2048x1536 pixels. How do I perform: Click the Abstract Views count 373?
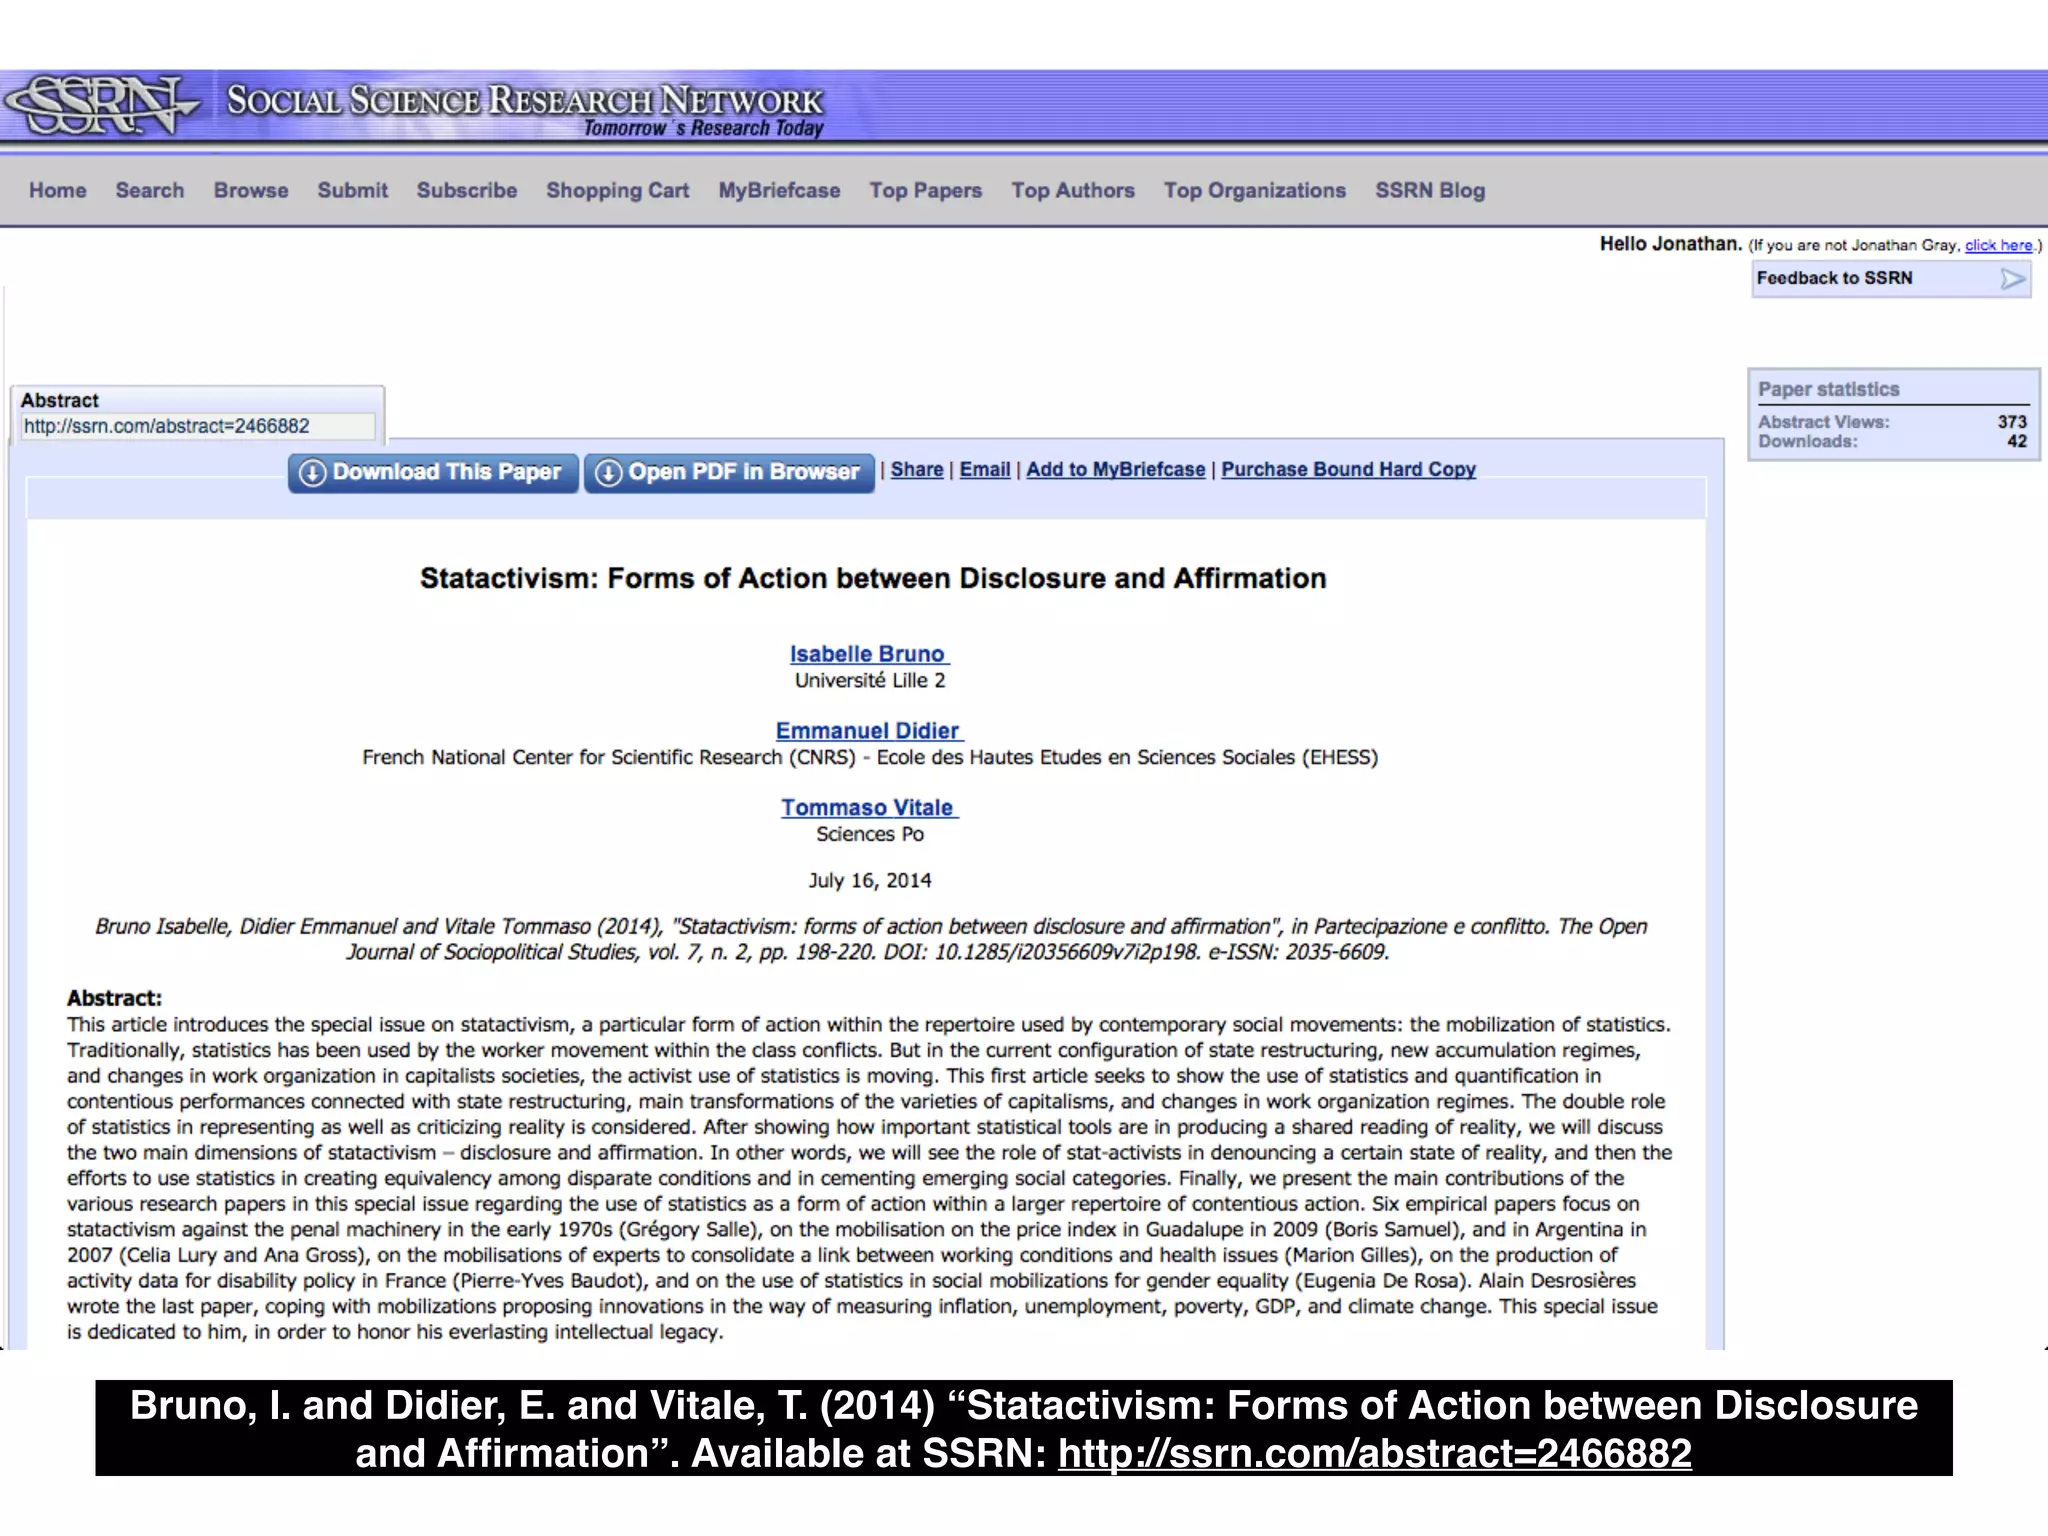click(x=2012, y=422)
